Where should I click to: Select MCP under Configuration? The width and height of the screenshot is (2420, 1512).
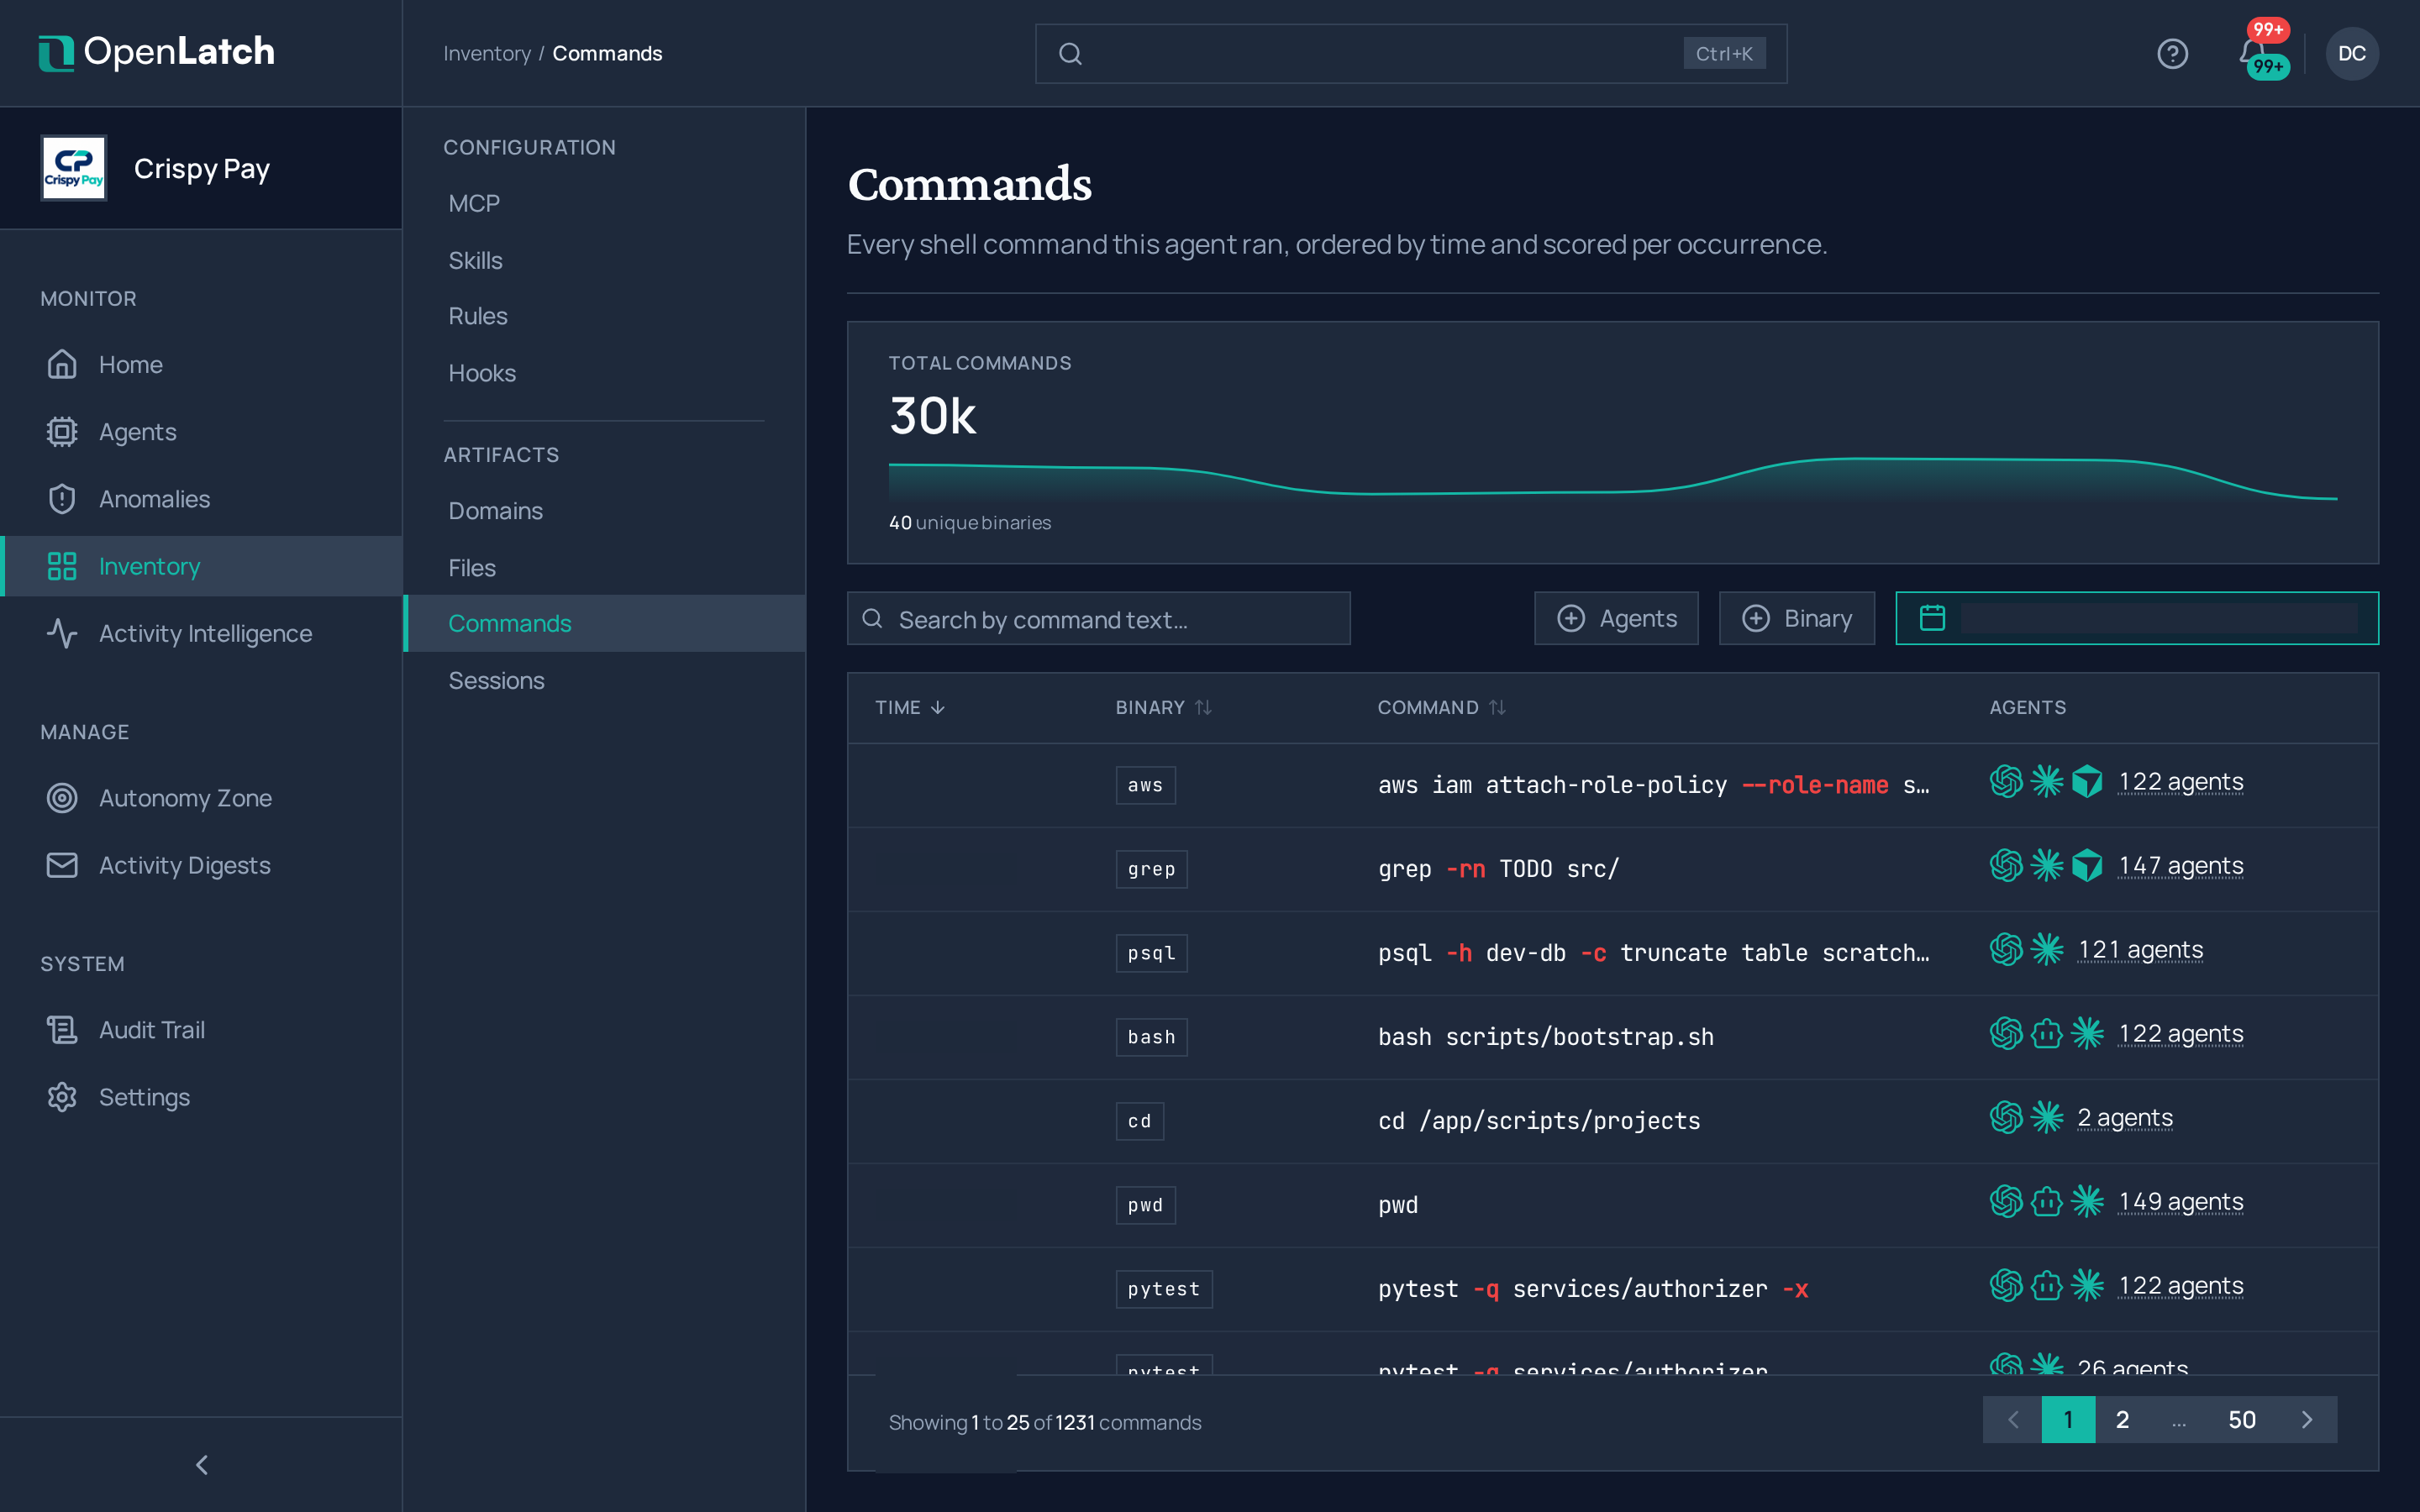[x=604, y=203]
